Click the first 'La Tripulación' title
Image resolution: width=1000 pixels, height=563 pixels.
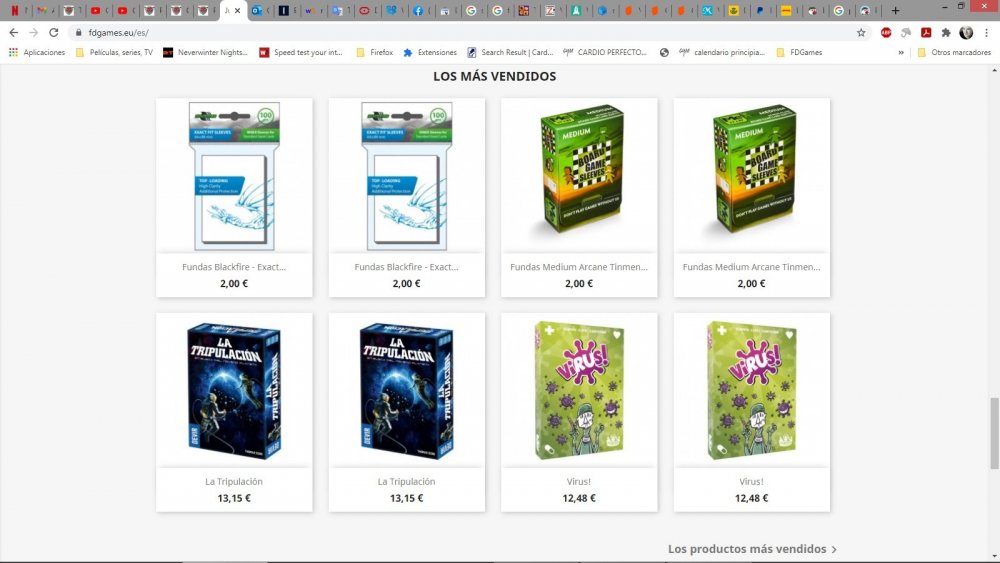(x=234, y=481)
